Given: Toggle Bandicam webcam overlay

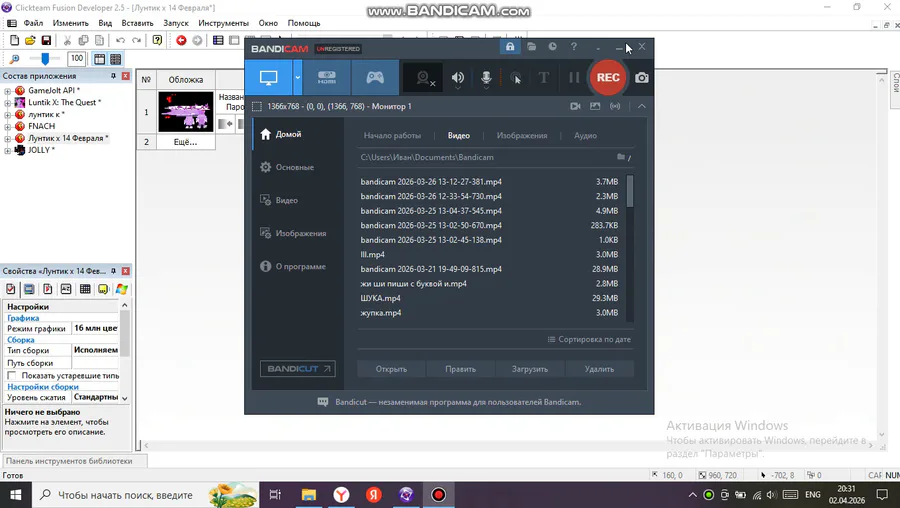Looking at the screenshot, I should point(423,77).
